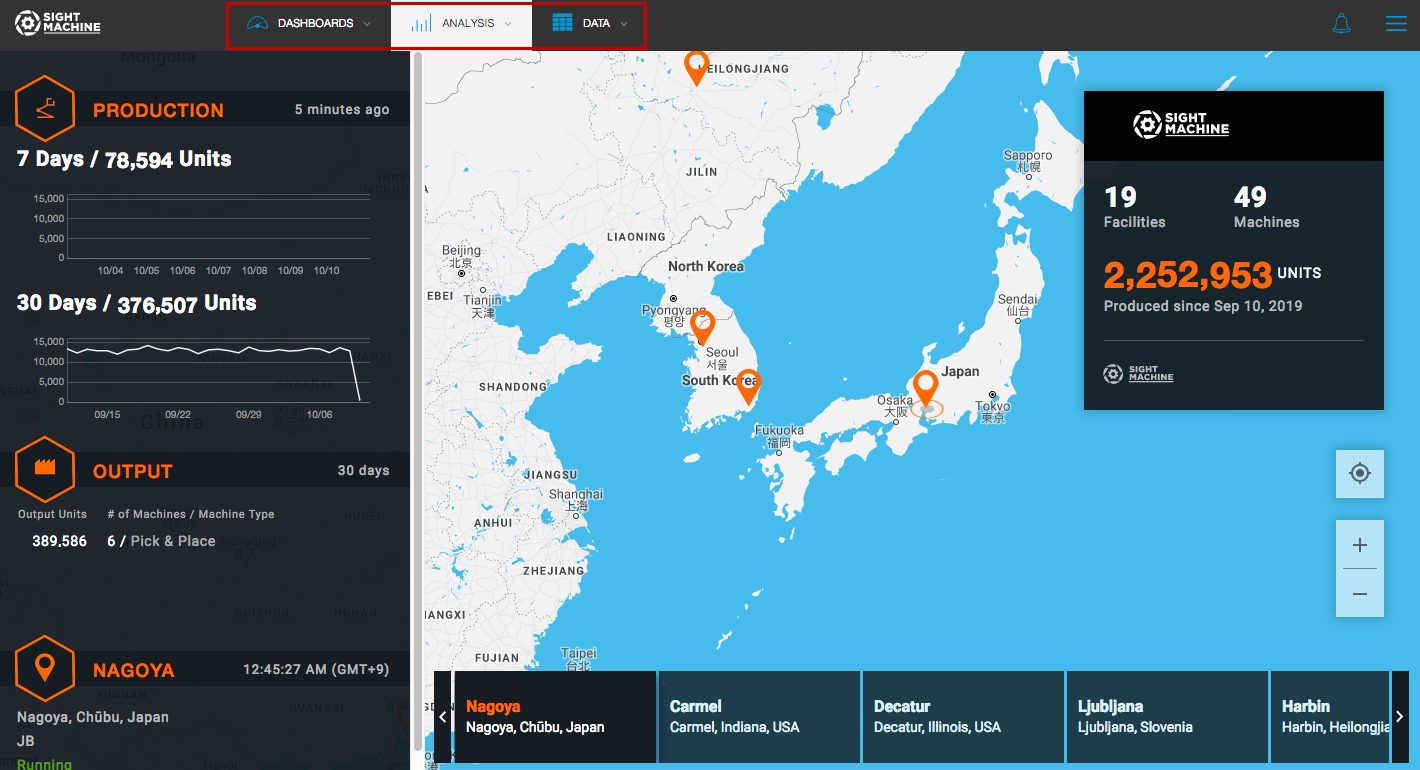Click the "Output Units" column label
This screenshot has width=1420, height=770.
(52, 514)
